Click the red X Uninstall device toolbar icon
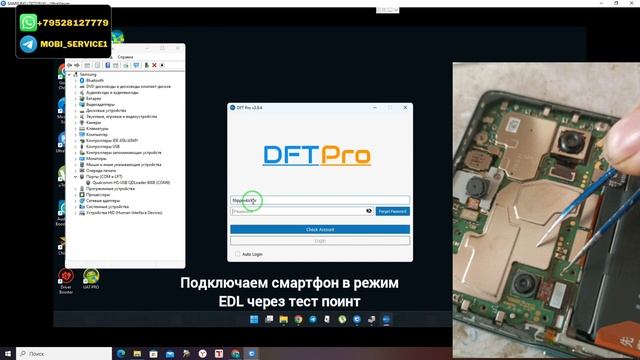The height and width of the screenshot is (360, 640). (154, 65)
